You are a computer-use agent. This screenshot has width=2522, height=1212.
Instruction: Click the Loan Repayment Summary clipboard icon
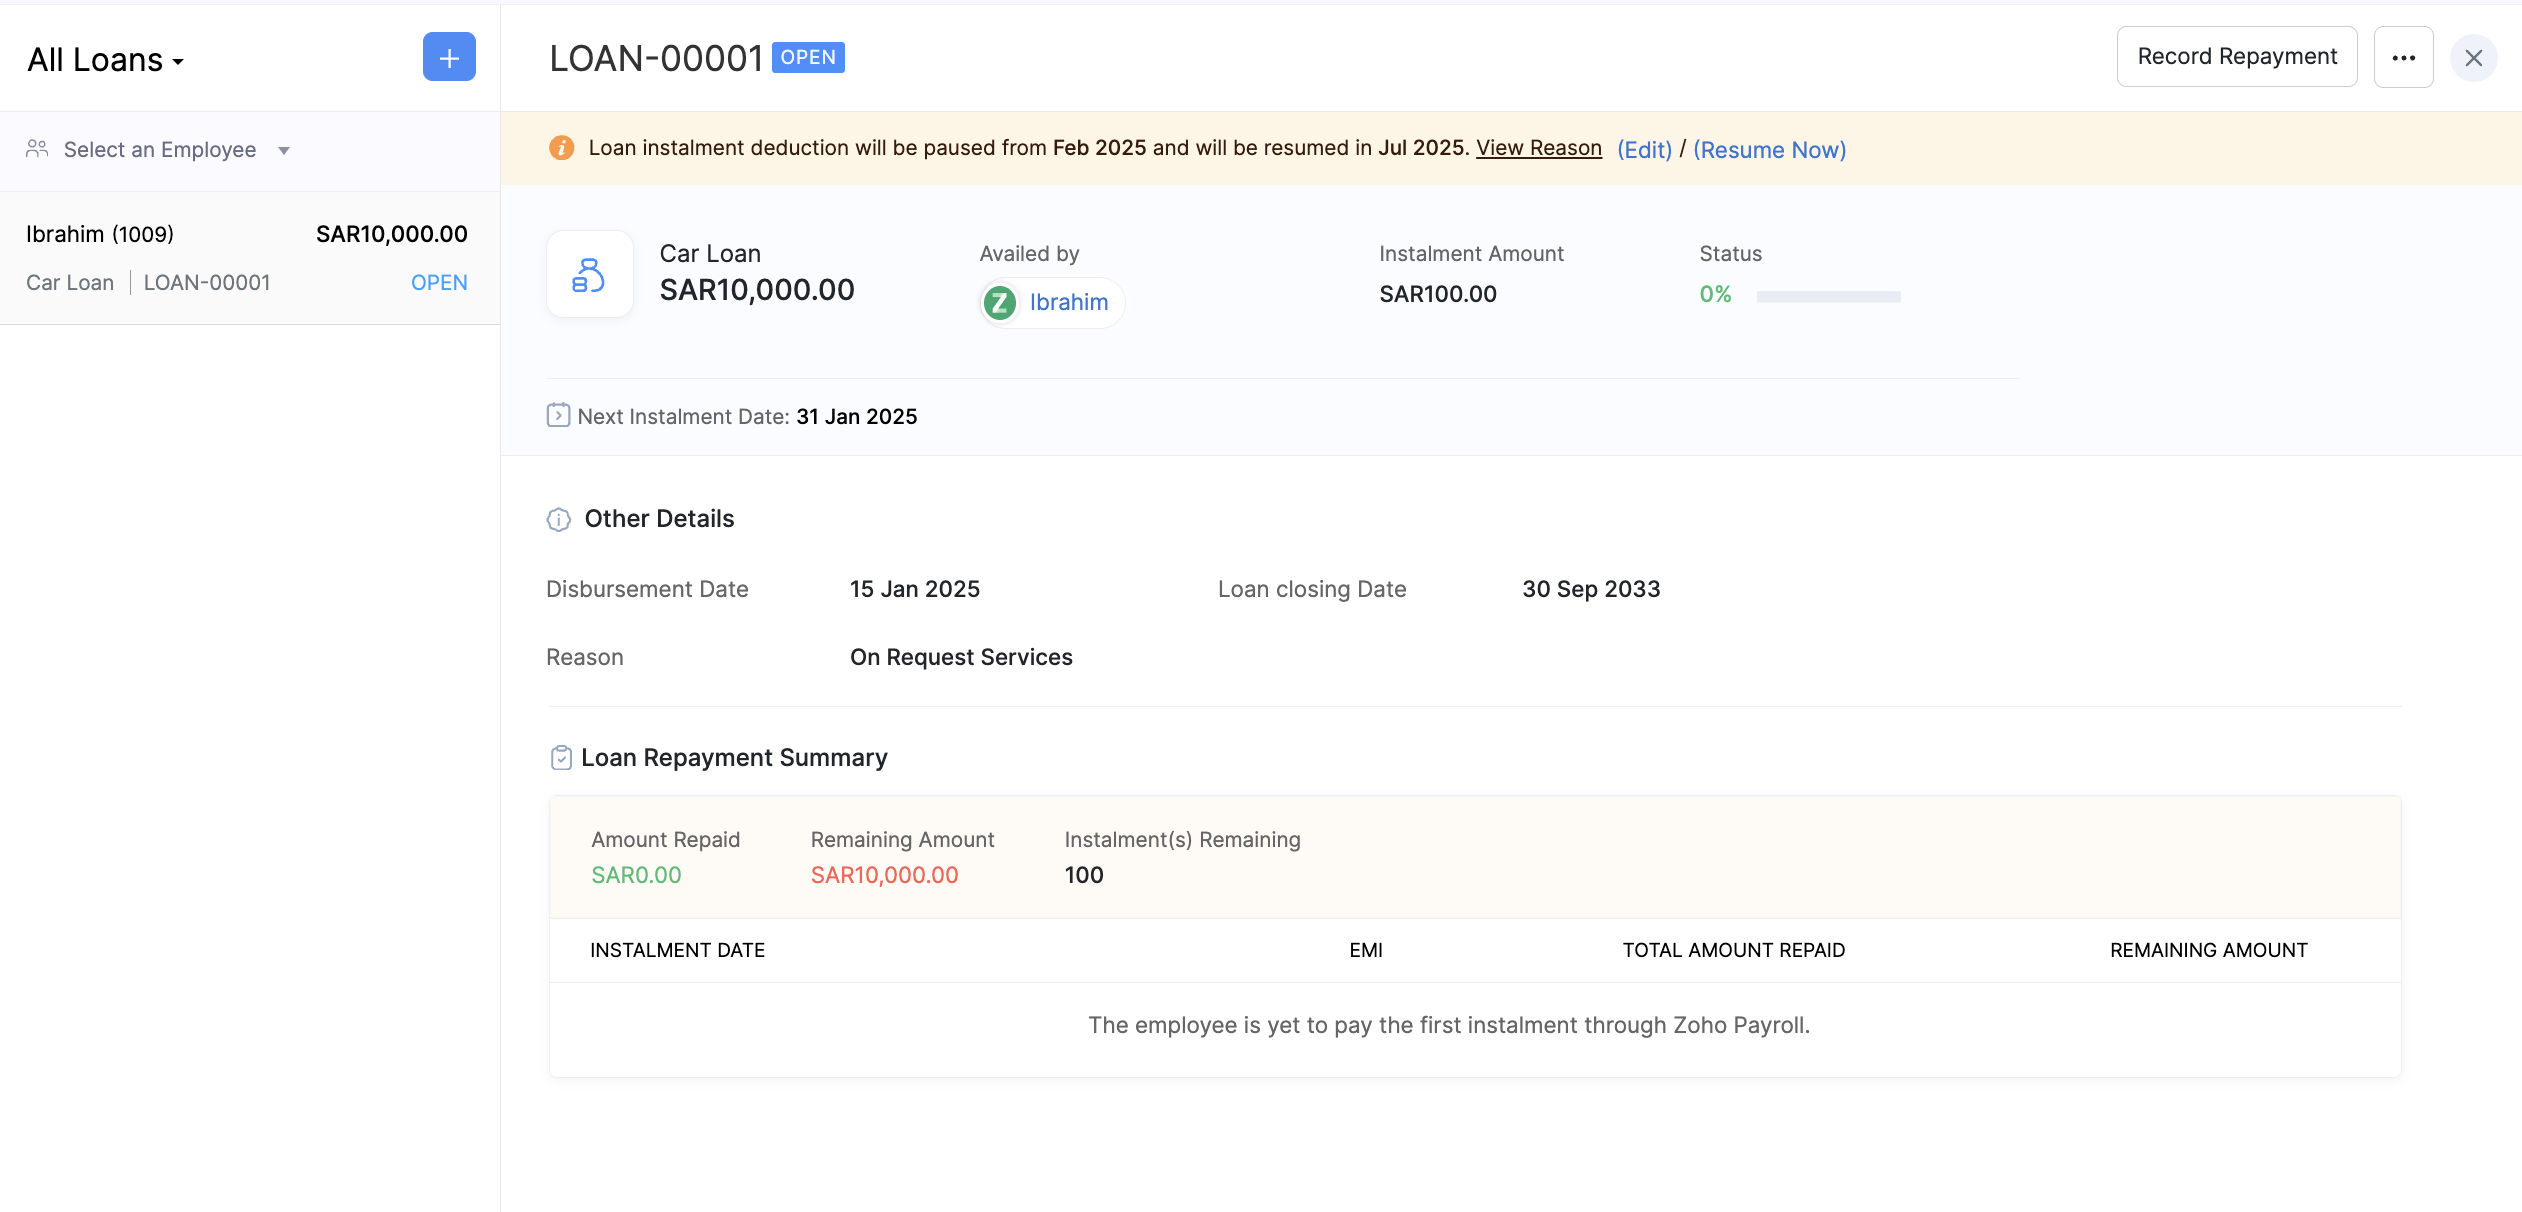coord(561,758)
